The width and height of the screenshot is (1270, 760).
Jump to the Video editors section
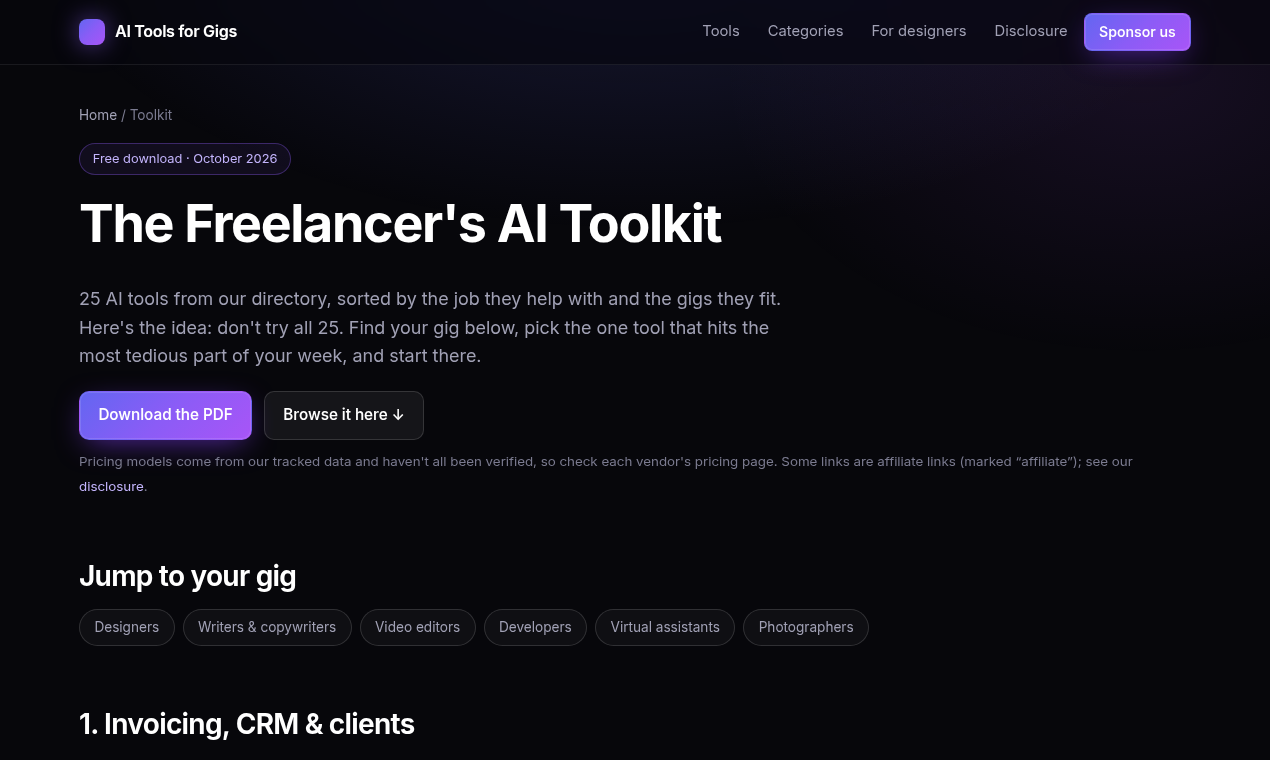[x=418, y=627]
